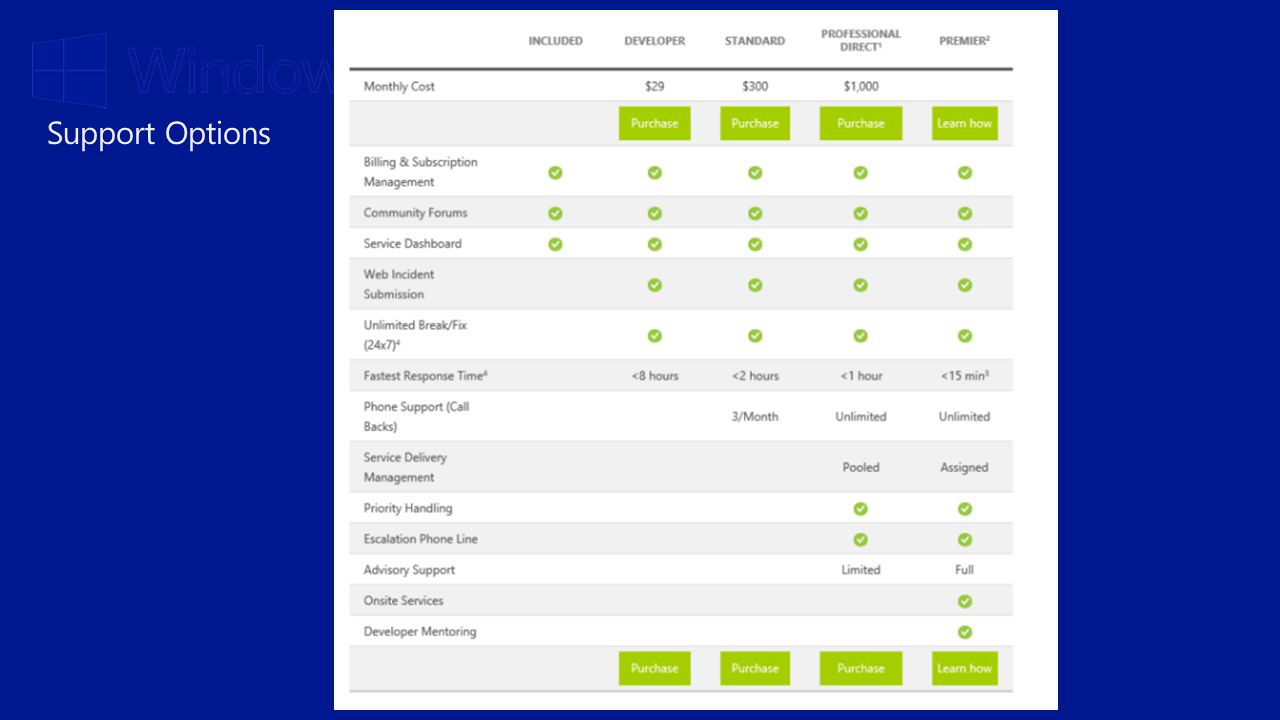Screen dimensions: 1280x720
Task: Click Onsite Services checkmark in Premier column
Action: (x=964, y=601)
